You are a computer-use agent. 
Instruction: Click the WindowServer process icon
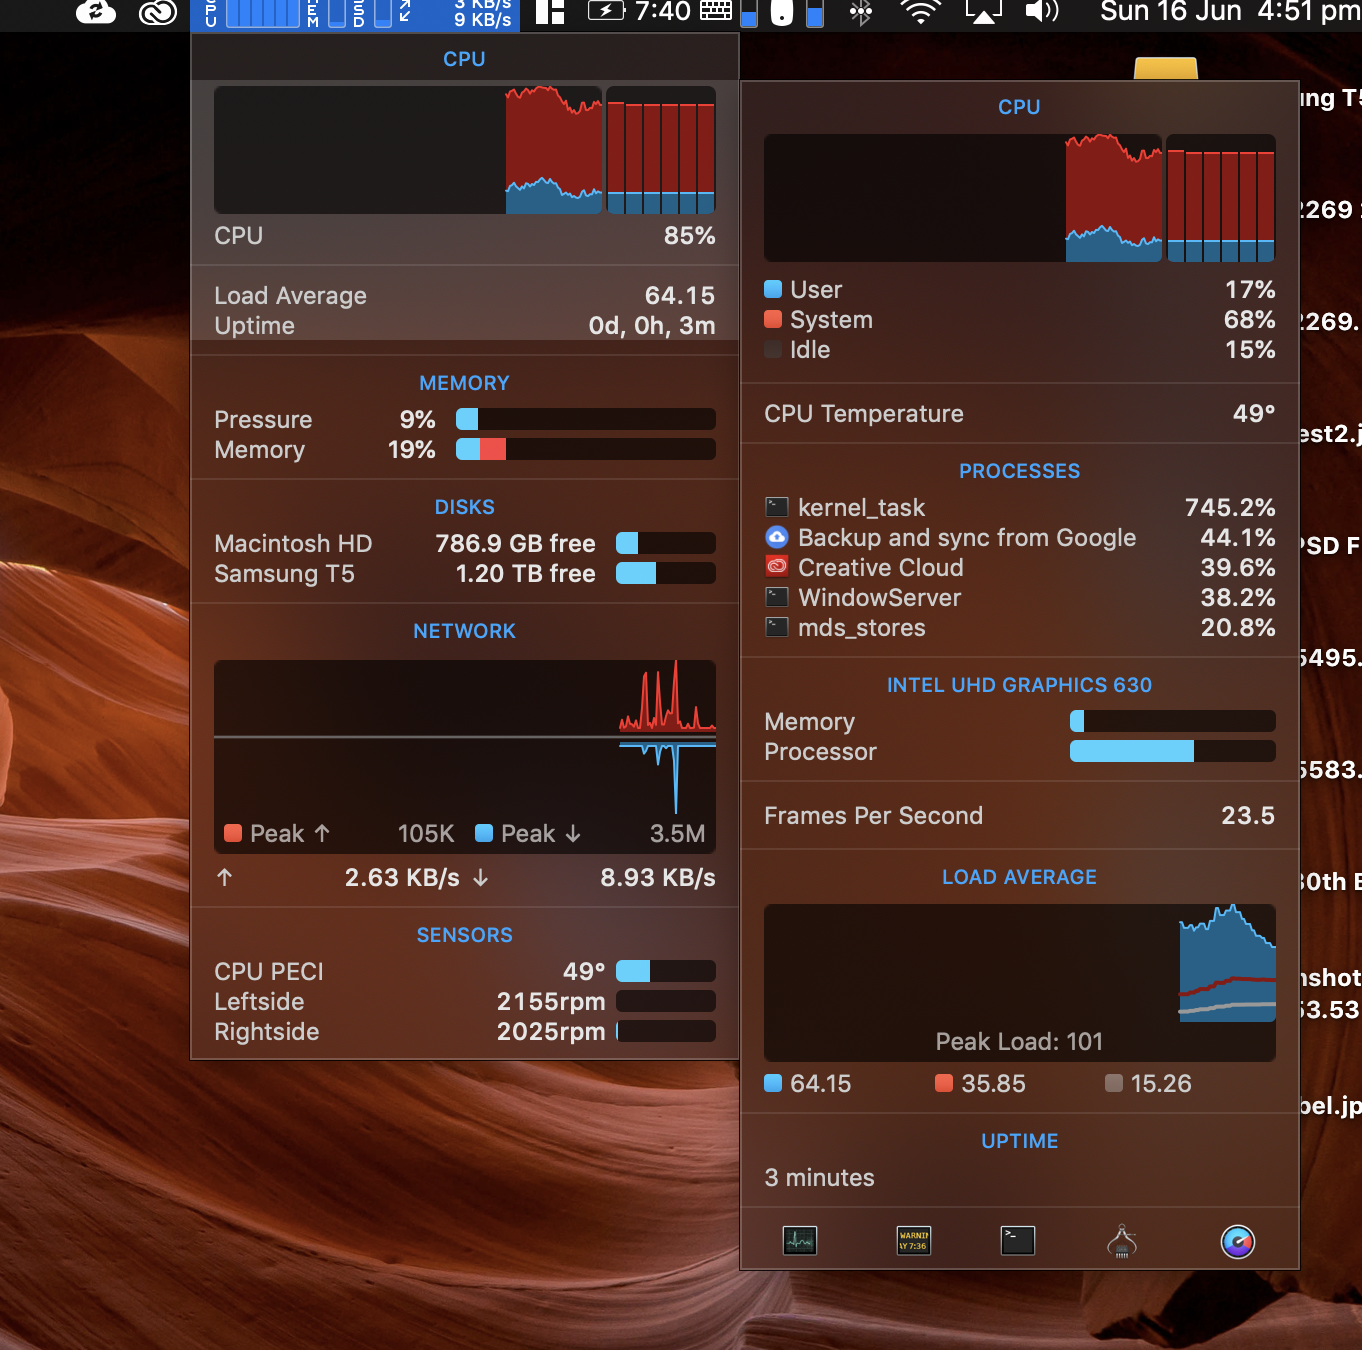777,597
